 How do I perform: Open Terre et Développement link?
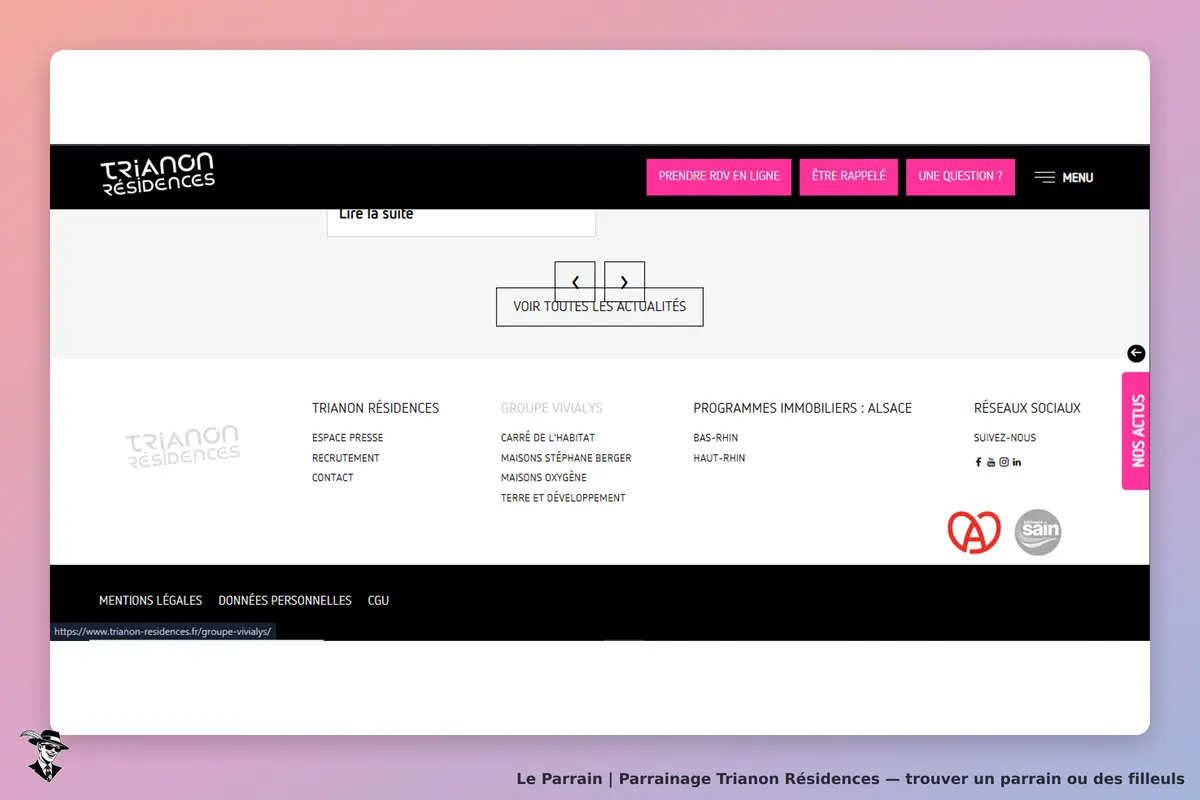pyautogui.click(x=563, y=498)
